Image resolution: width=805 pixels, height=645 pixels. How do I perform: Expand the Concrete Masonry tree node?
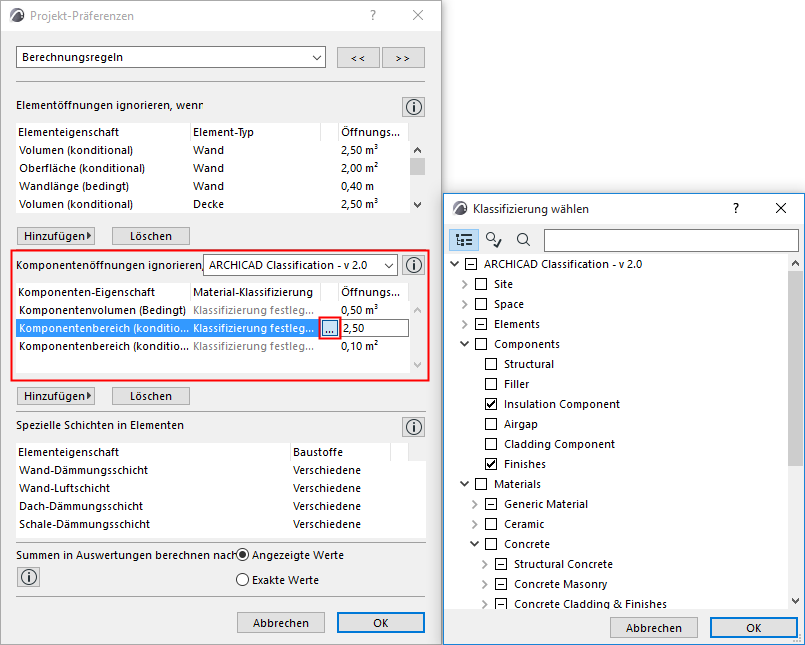pos(485,584)
